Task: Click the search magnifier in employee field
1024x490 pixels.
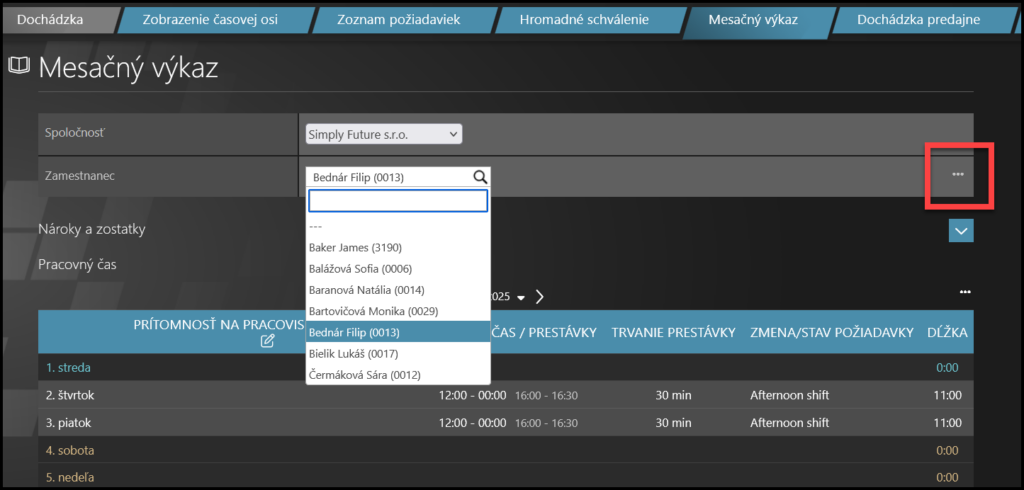Action: coord(480,177)
